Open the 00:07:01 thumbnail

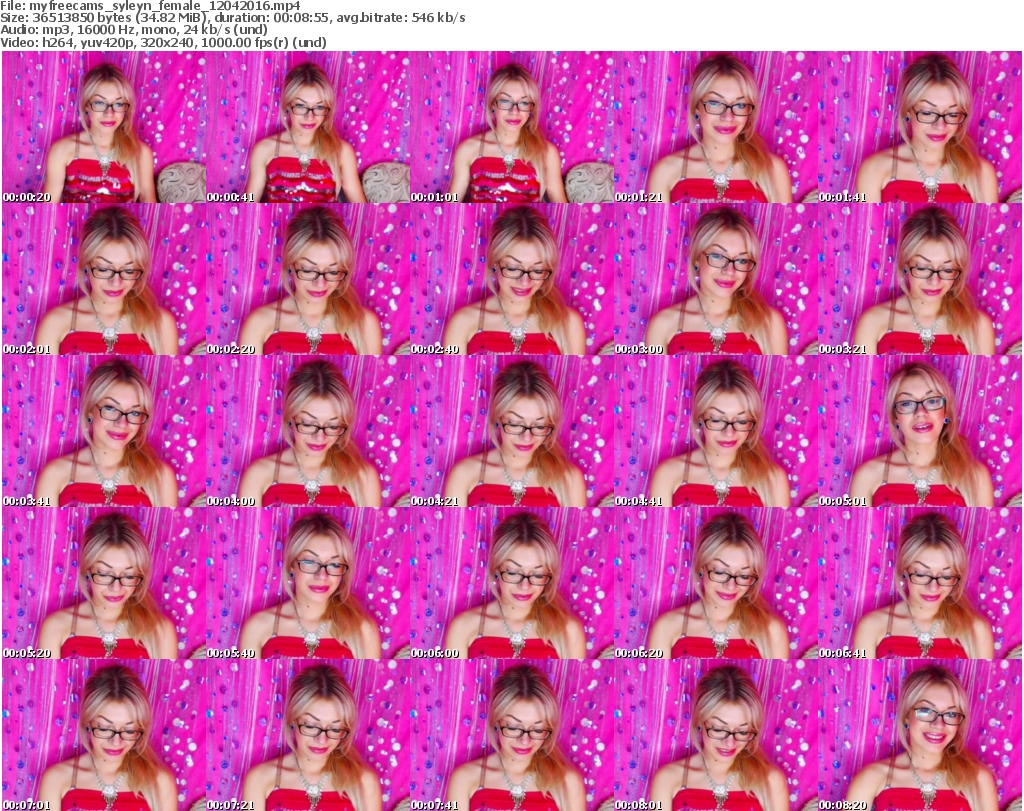104,735
